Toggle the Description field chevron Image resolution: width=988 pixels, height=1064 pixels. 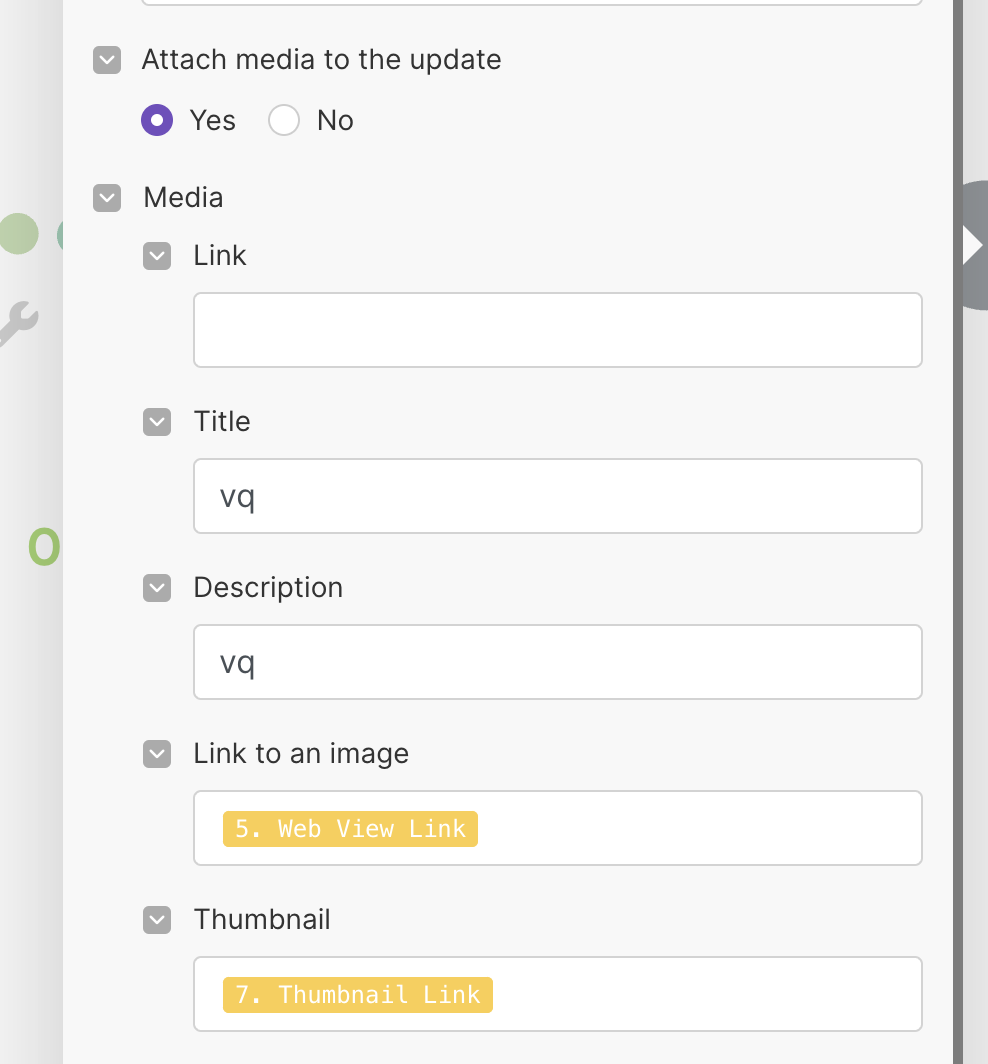point(157,588)
